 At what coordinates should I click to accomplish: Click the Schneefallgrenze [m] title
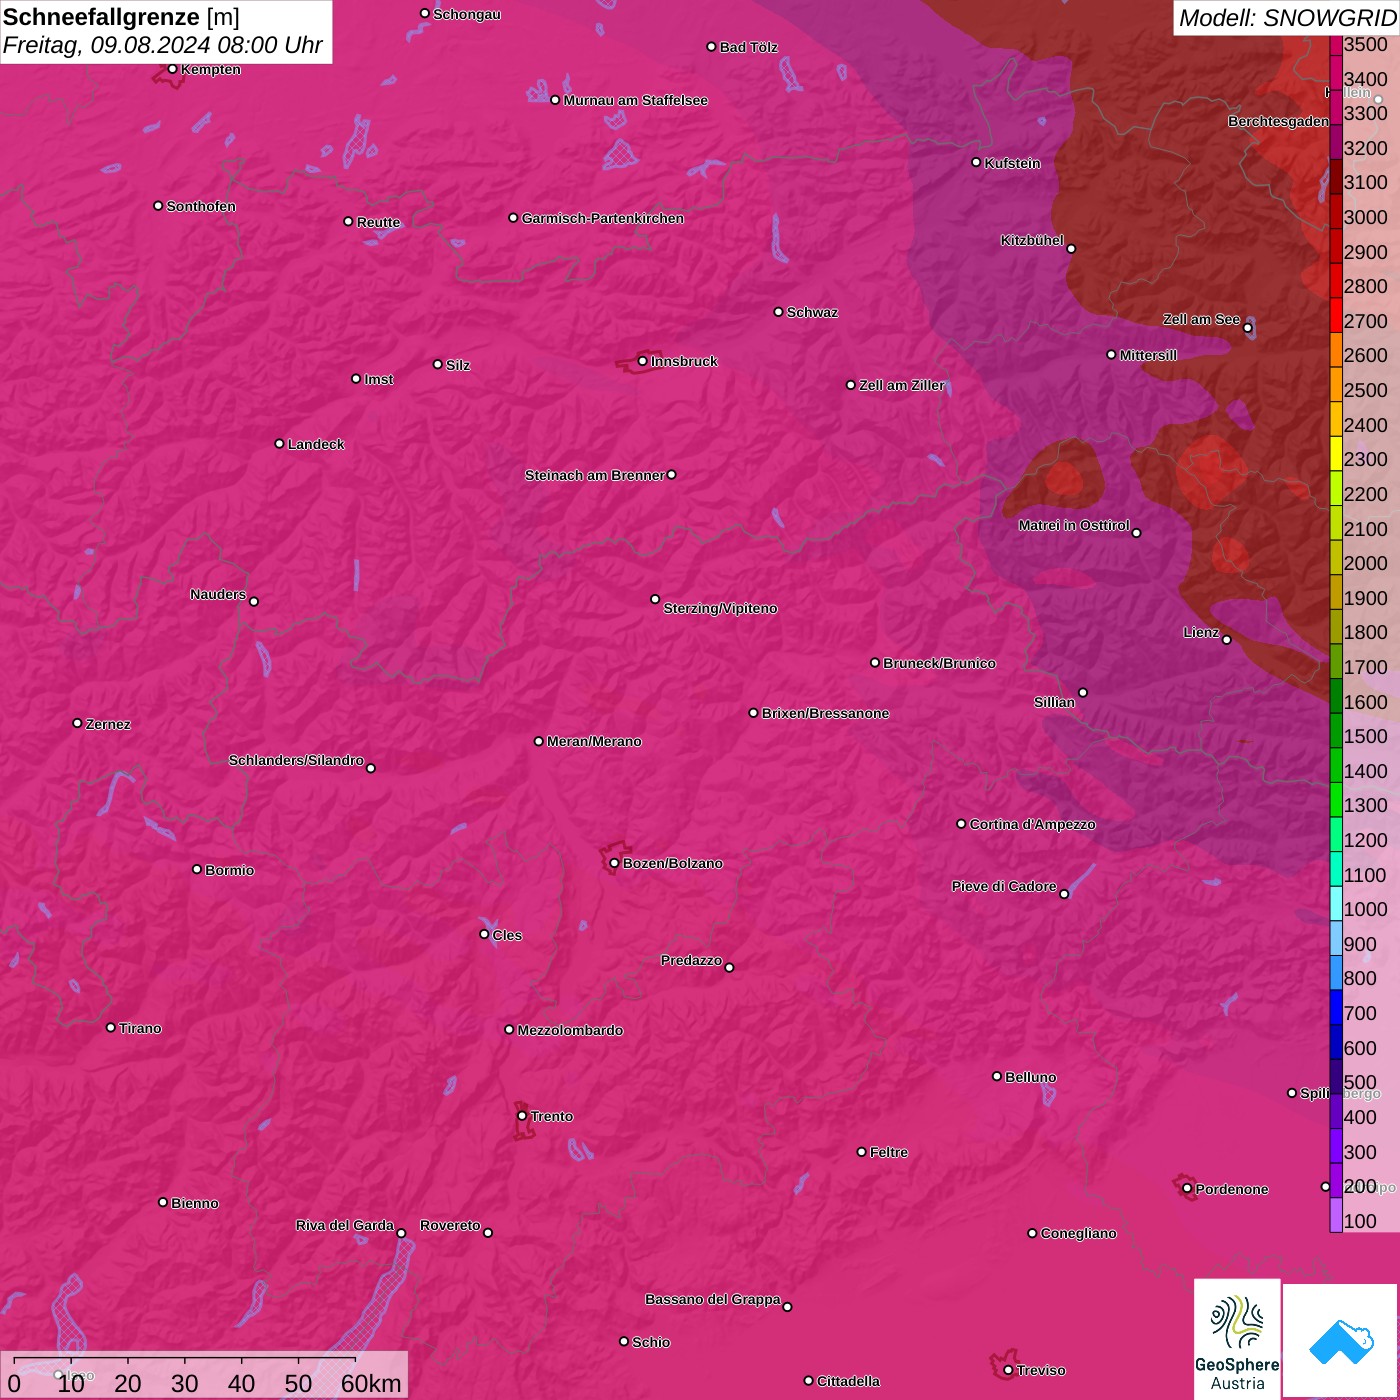121,17
